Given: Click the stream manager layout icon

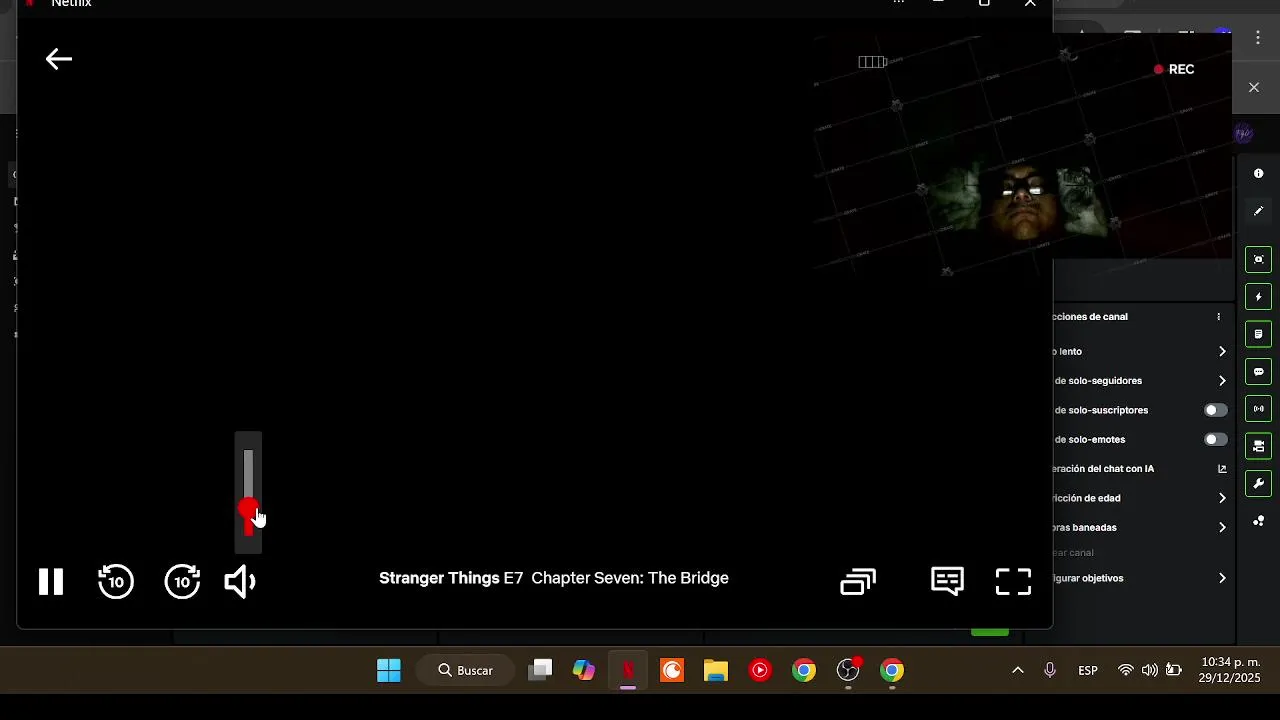Looking at the screenshot, I should [x=1259, y=446].
